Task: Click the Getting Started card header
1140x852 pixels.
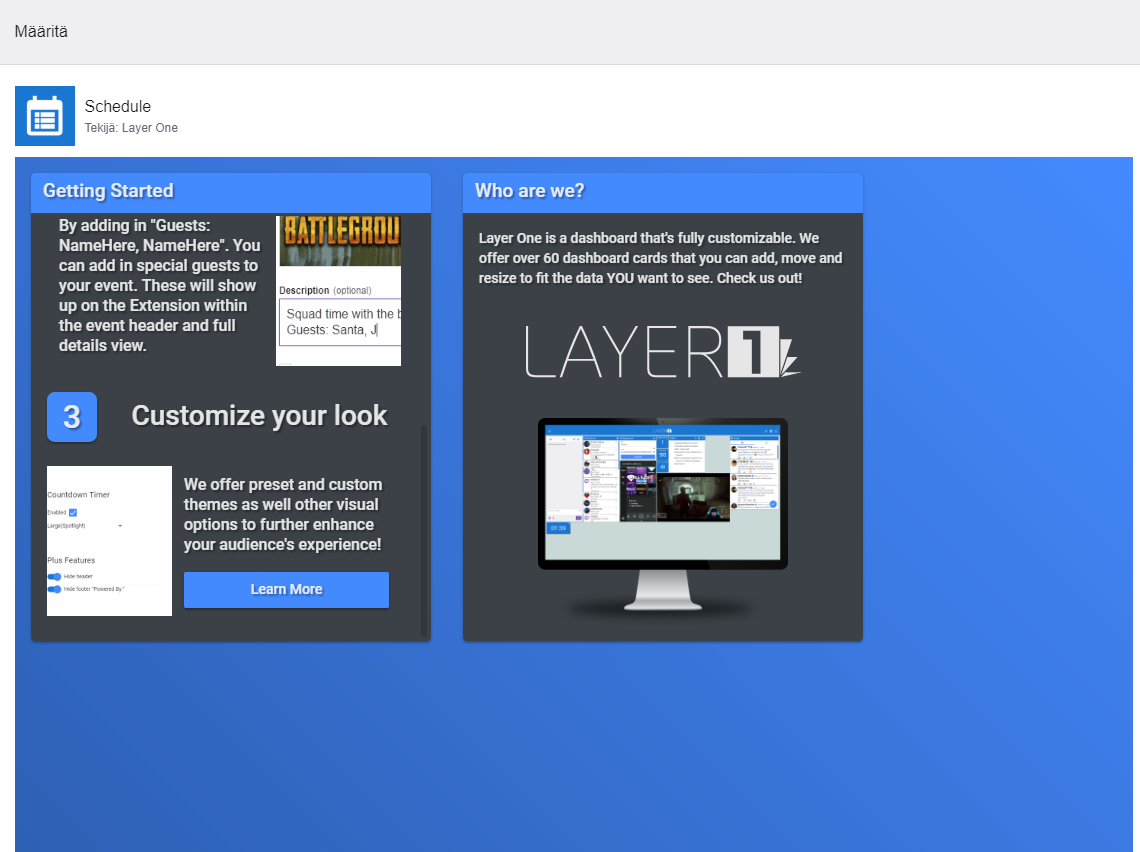Action: point(231,192)
